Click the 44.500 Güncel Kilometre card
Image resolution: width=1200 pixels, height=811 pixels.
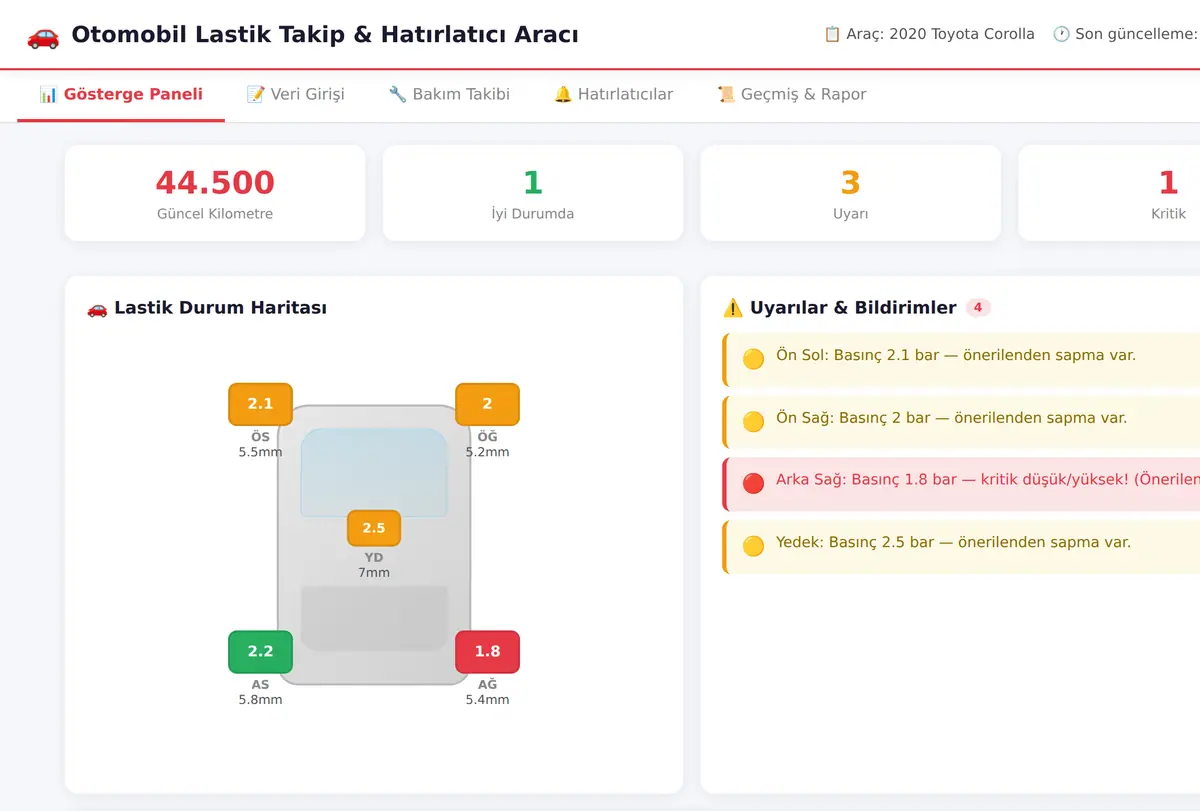click(x=215, y=193)
